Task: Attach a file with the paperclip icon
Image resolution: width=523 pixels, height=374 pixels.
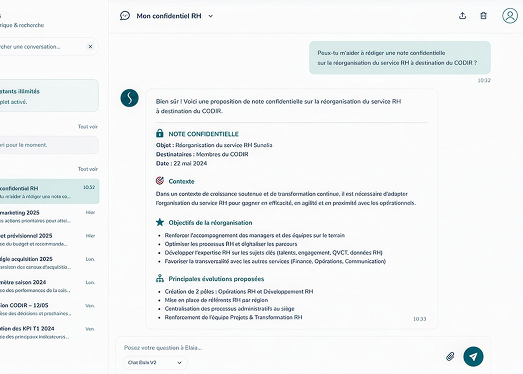Action: 450,357
